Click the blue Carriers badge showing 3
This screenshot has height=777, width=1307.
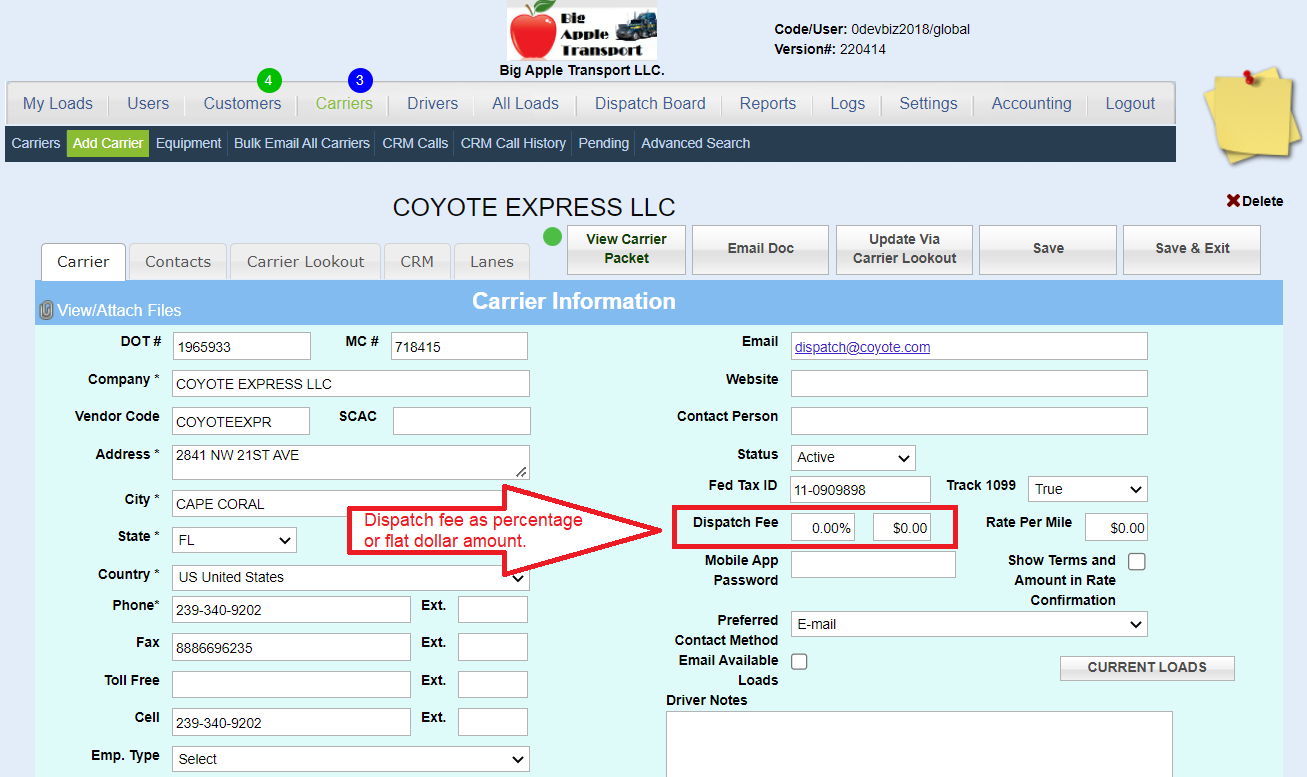pos(360,80)
